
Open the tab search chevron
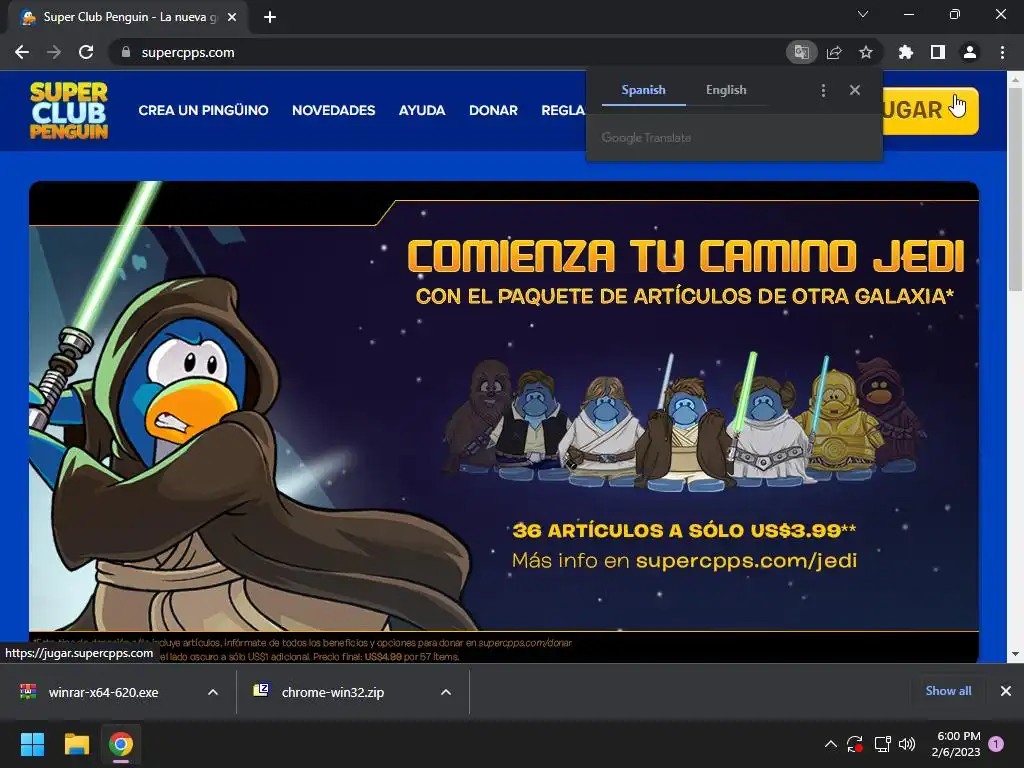point(863,14)
